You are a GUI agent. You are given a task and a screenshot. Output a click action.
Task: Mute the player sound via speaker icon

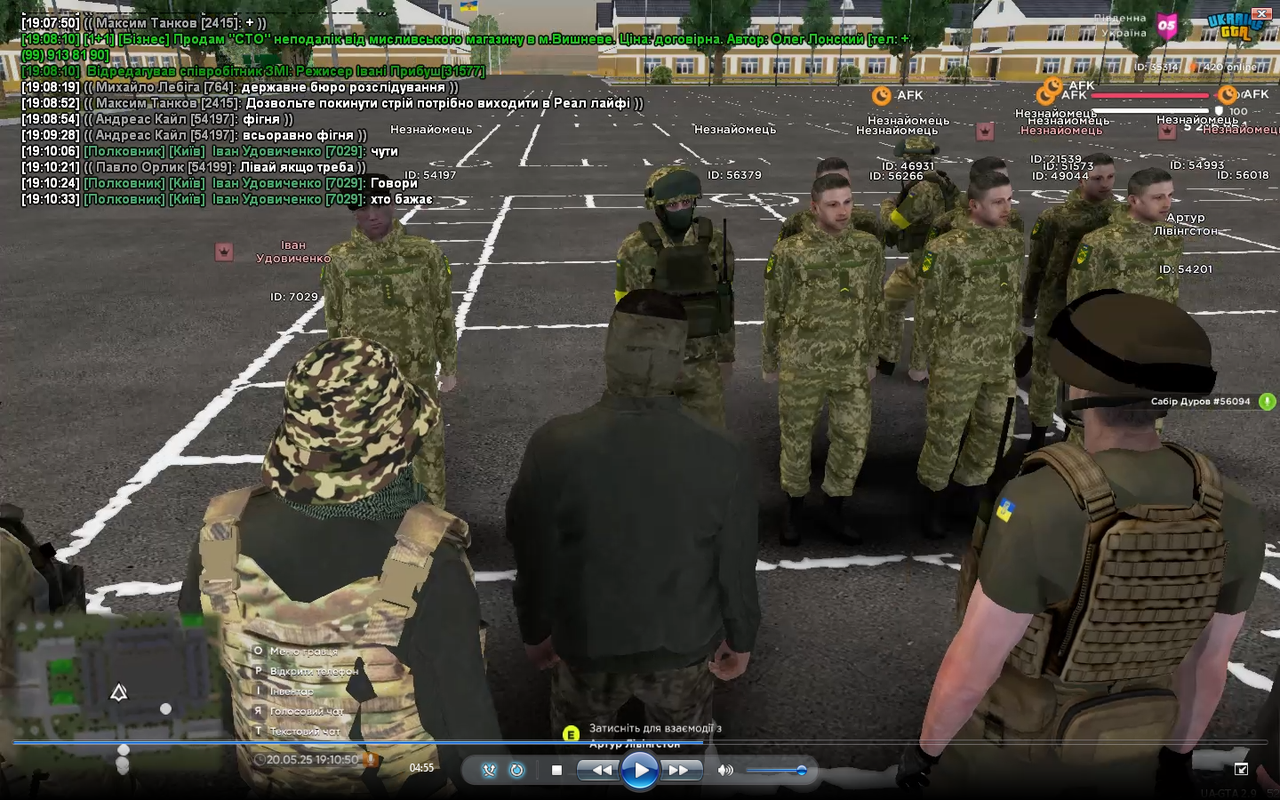pyautogui.click(x=725, y=770)
